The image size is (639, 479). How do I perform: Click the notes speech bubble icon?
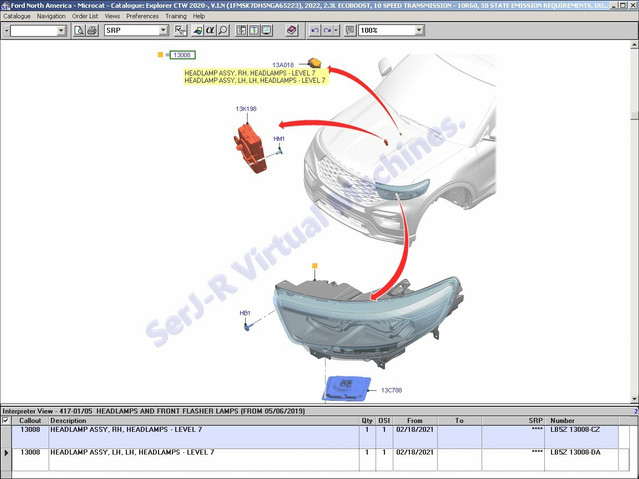pos(350,30)
